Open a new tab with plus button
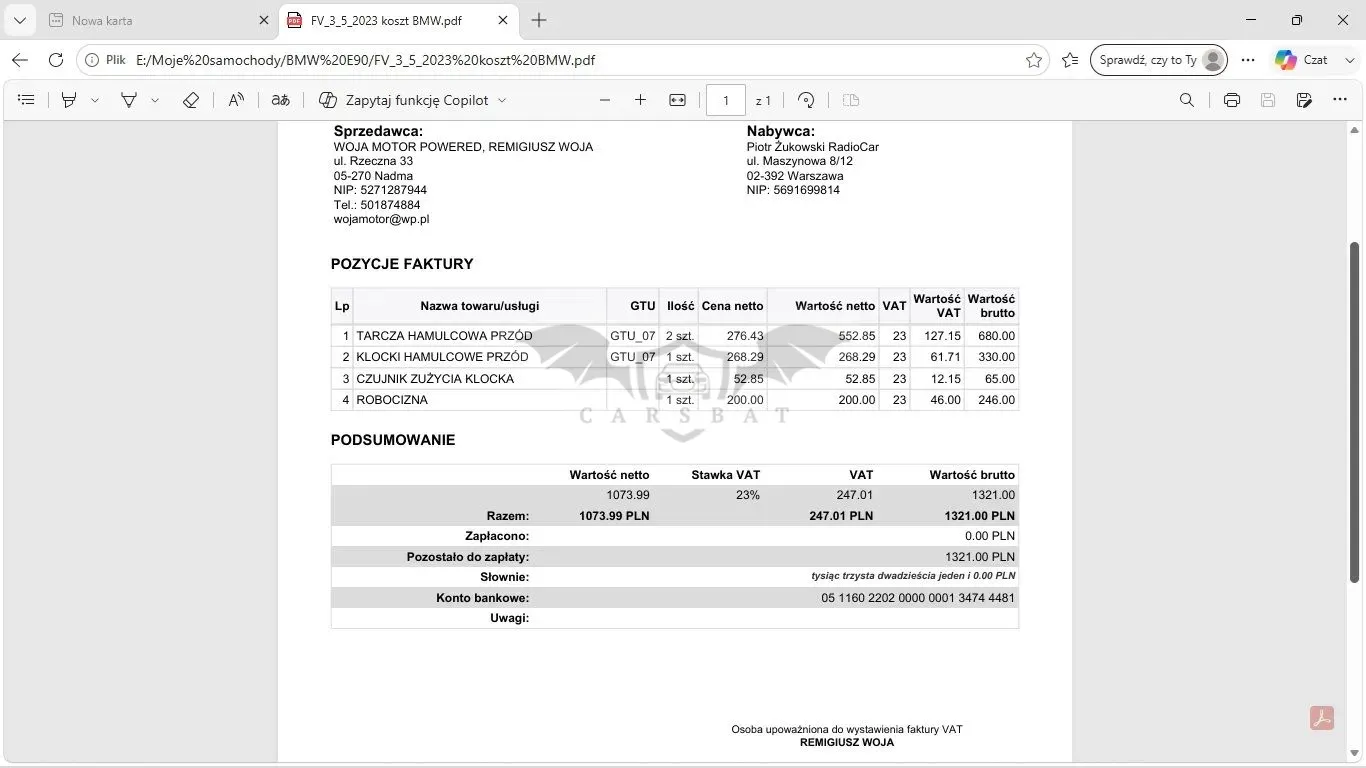 [x=539, y=20]
